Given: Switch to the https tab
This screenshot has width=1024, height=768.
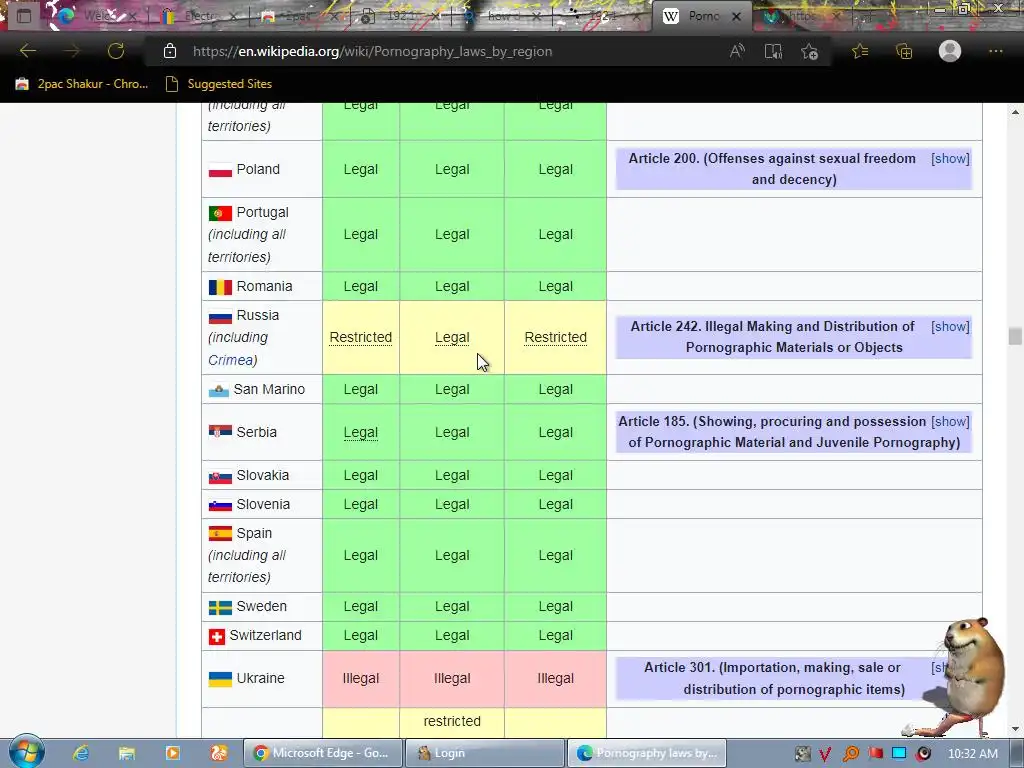Looking at the screenshot, I should [x=800, y=16].
